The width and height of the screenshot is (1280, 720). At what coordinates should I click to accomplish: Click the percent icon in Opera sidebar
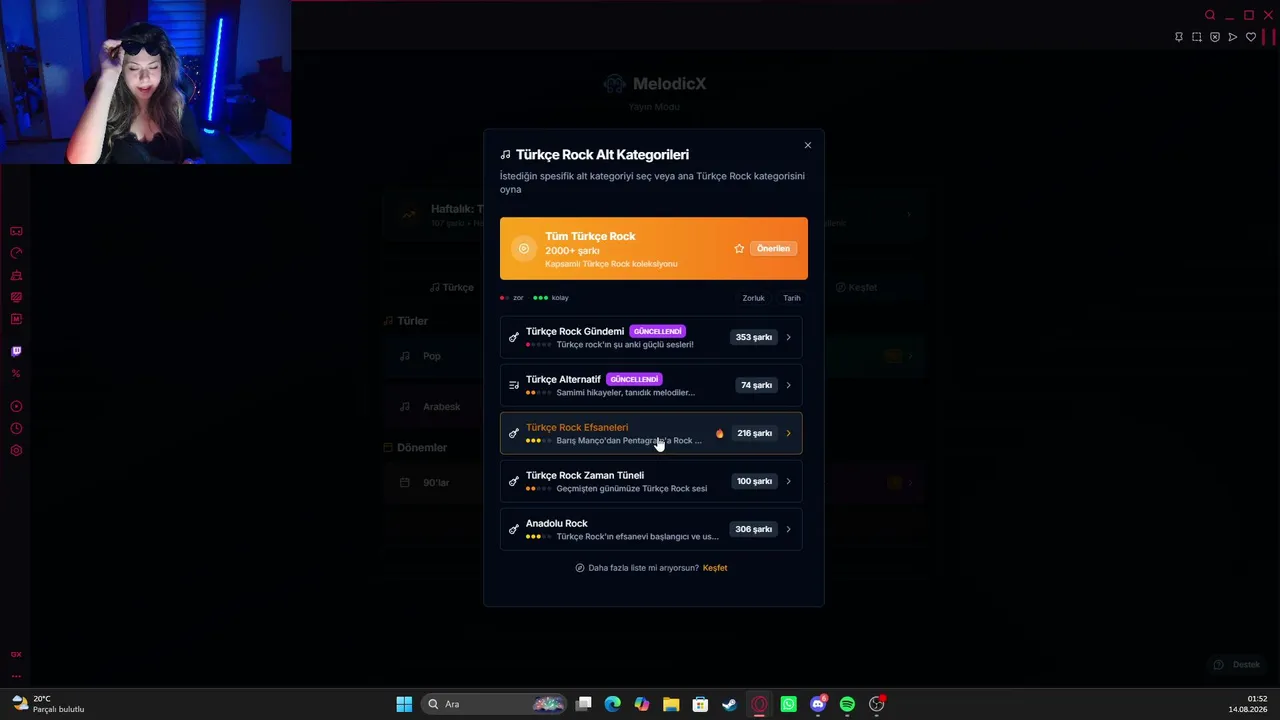point(16,373)
